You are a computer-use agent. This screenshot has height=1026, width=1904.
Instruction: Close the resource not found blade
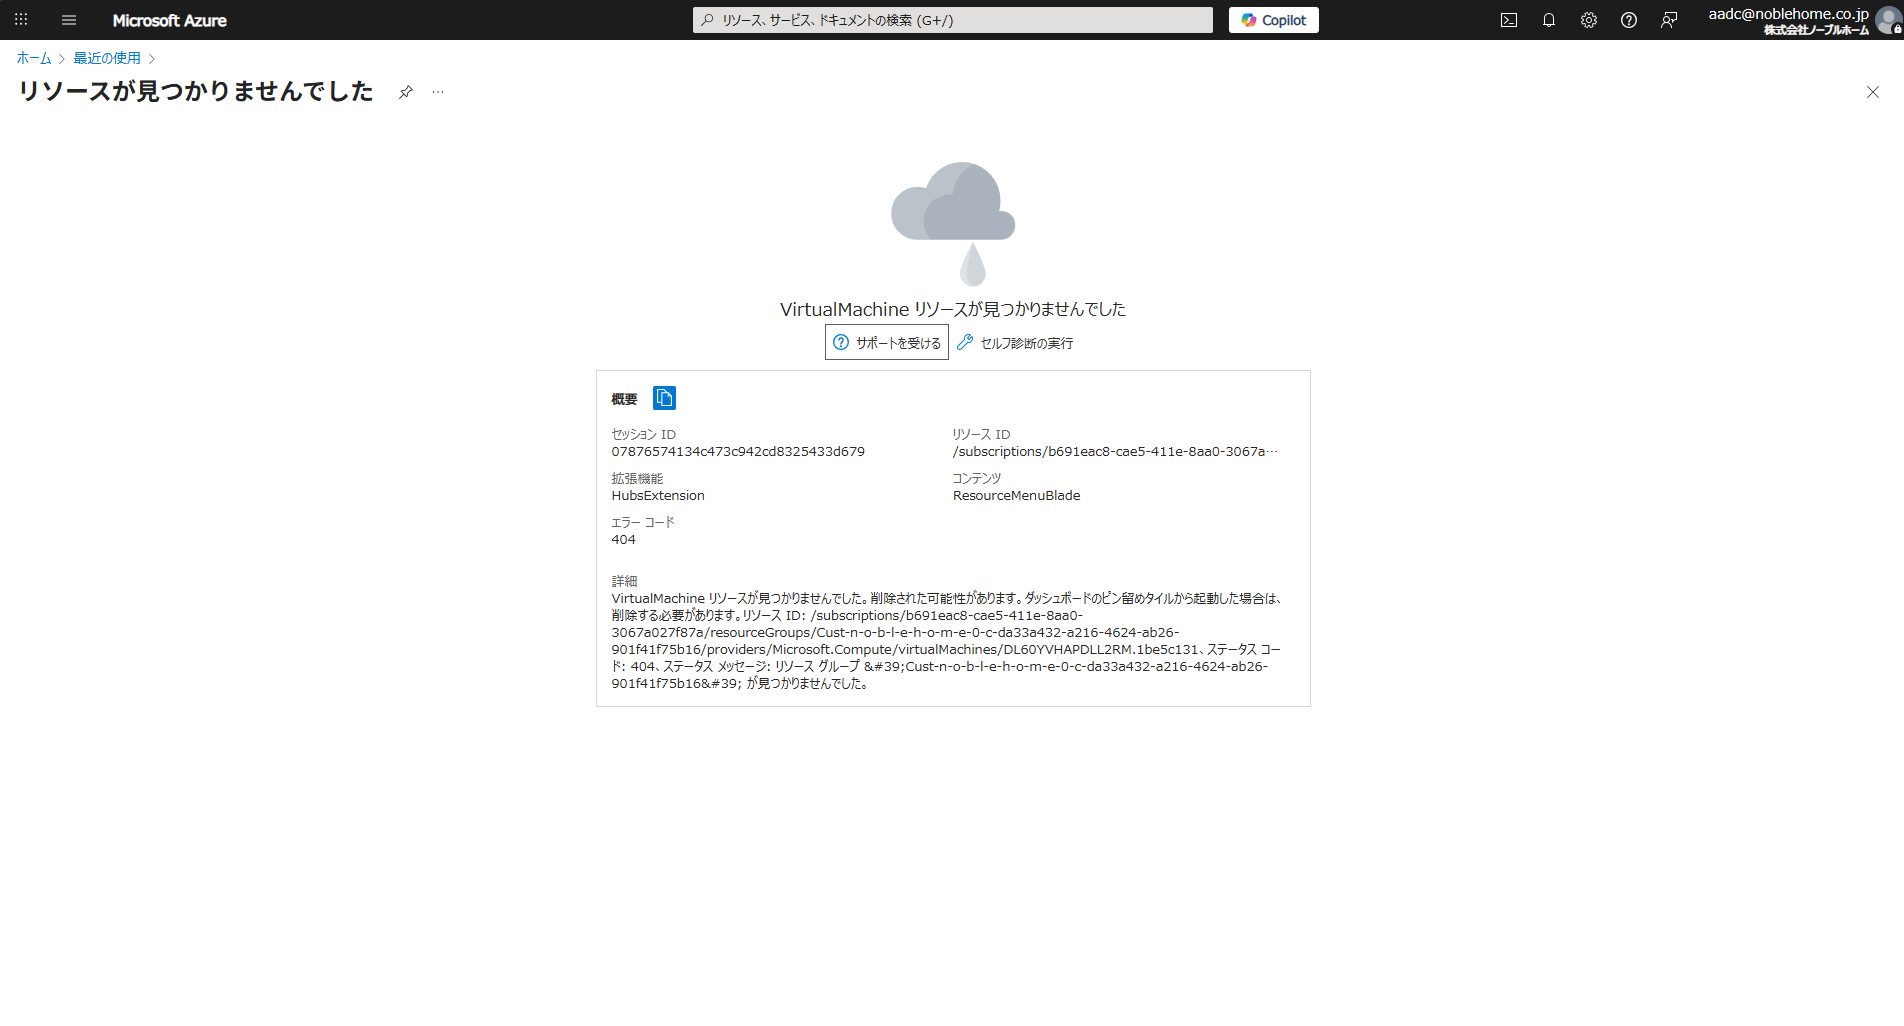(1873, 92)
